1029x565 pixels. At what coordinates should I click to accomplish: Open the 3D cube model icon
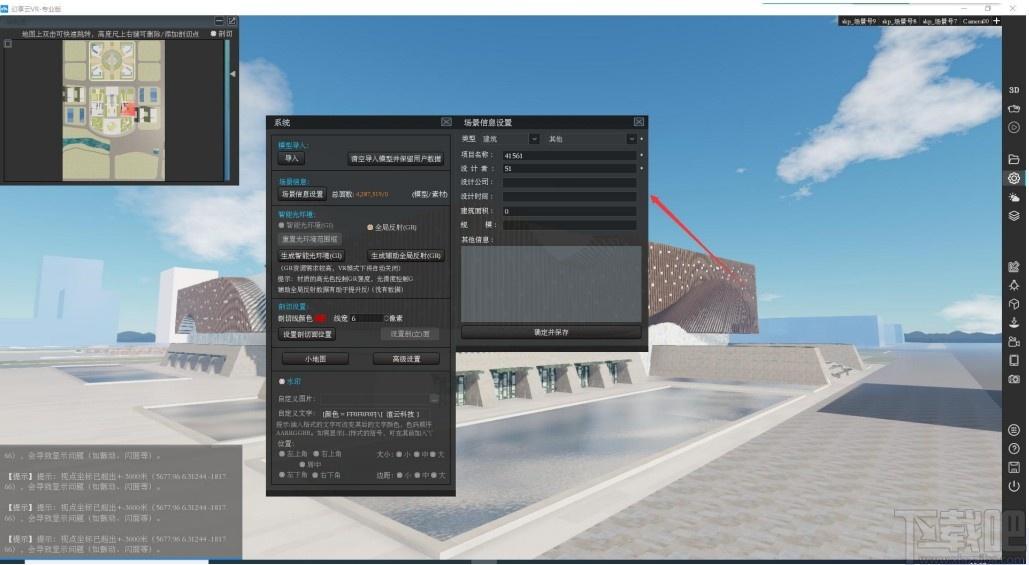click(1014, 304)
